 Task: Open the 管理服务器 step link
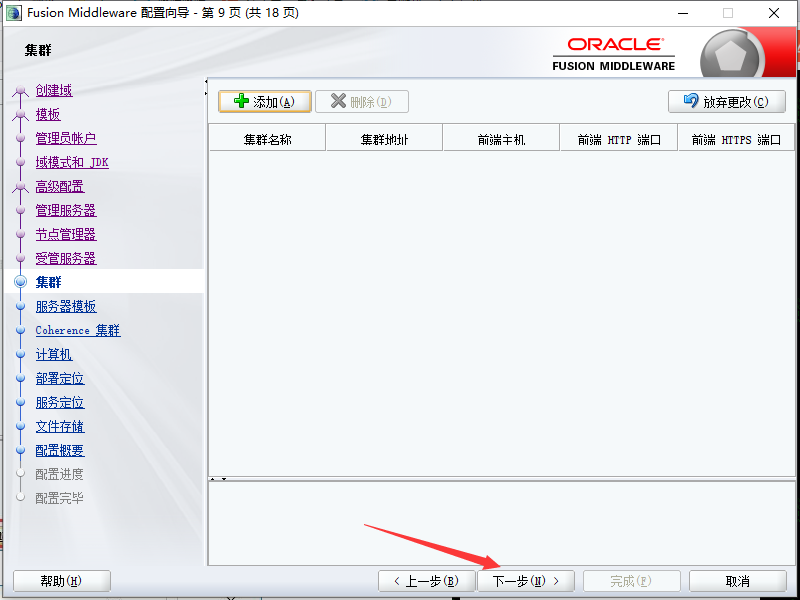click(66, 210)
